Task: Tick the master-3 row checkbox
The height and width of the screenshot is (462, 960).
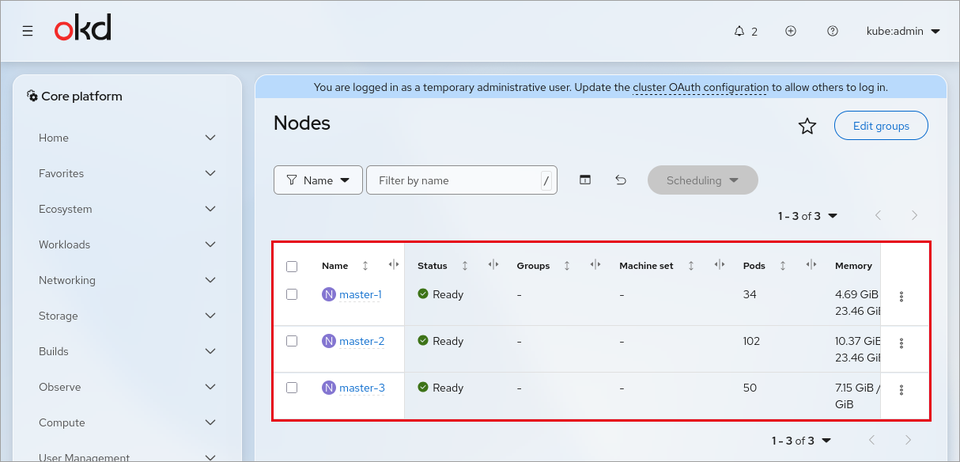Action: (291, 387)
